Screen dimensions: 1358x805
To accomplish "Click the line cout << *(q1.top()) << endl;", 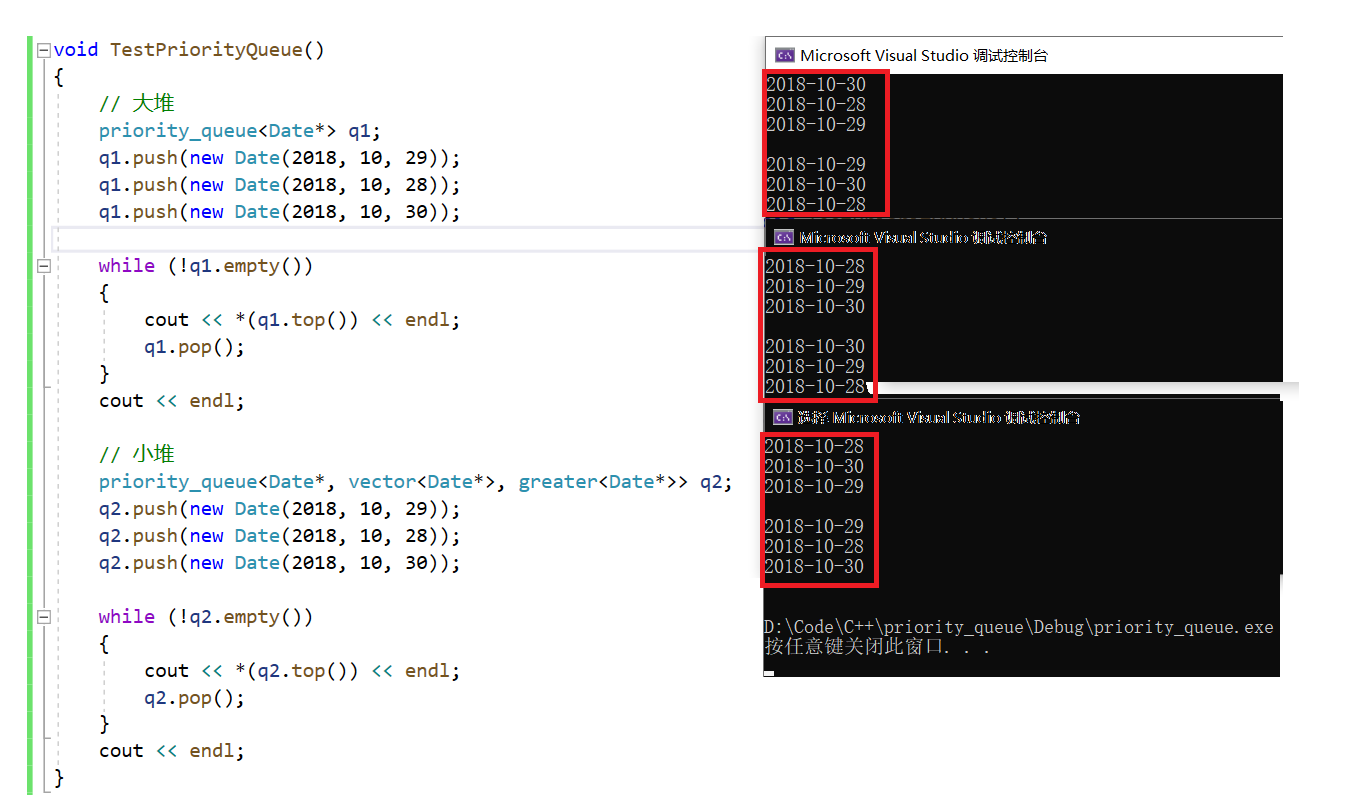I will coord(302,320).
